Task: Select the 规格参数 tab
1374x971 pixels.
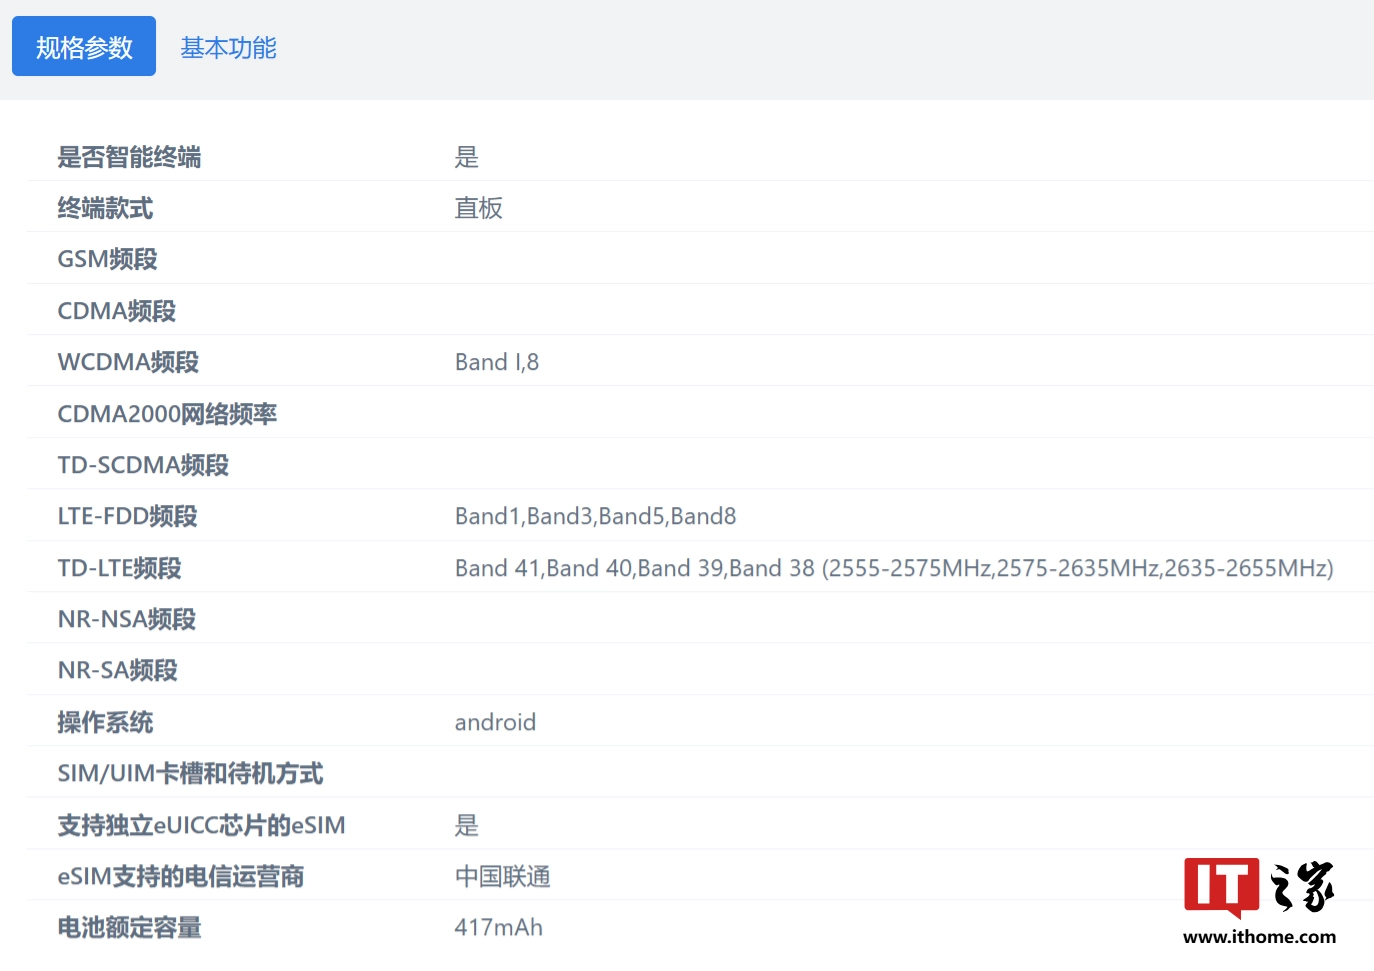Action: (83, 46)
